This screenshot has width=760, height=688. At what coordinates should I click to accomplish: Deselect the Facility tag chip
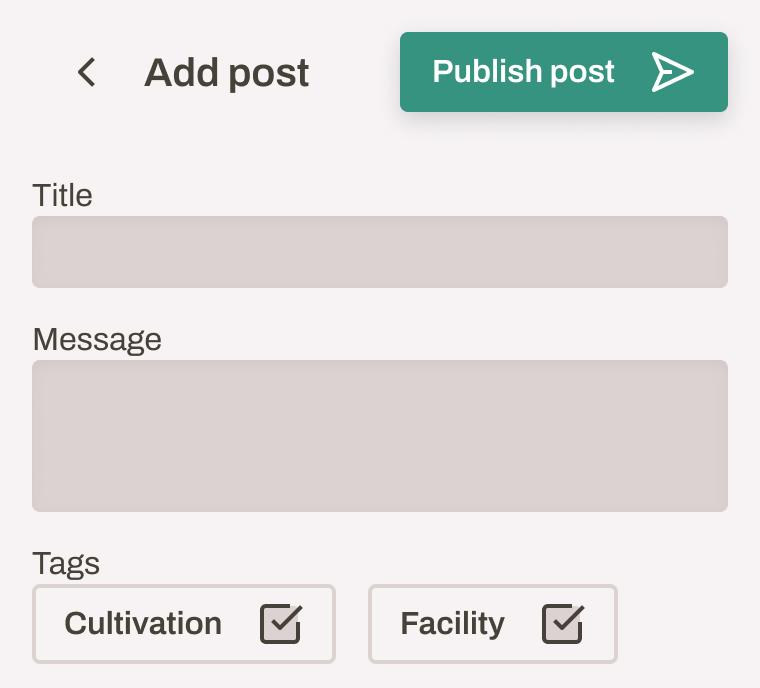click(x=492, y=624)
